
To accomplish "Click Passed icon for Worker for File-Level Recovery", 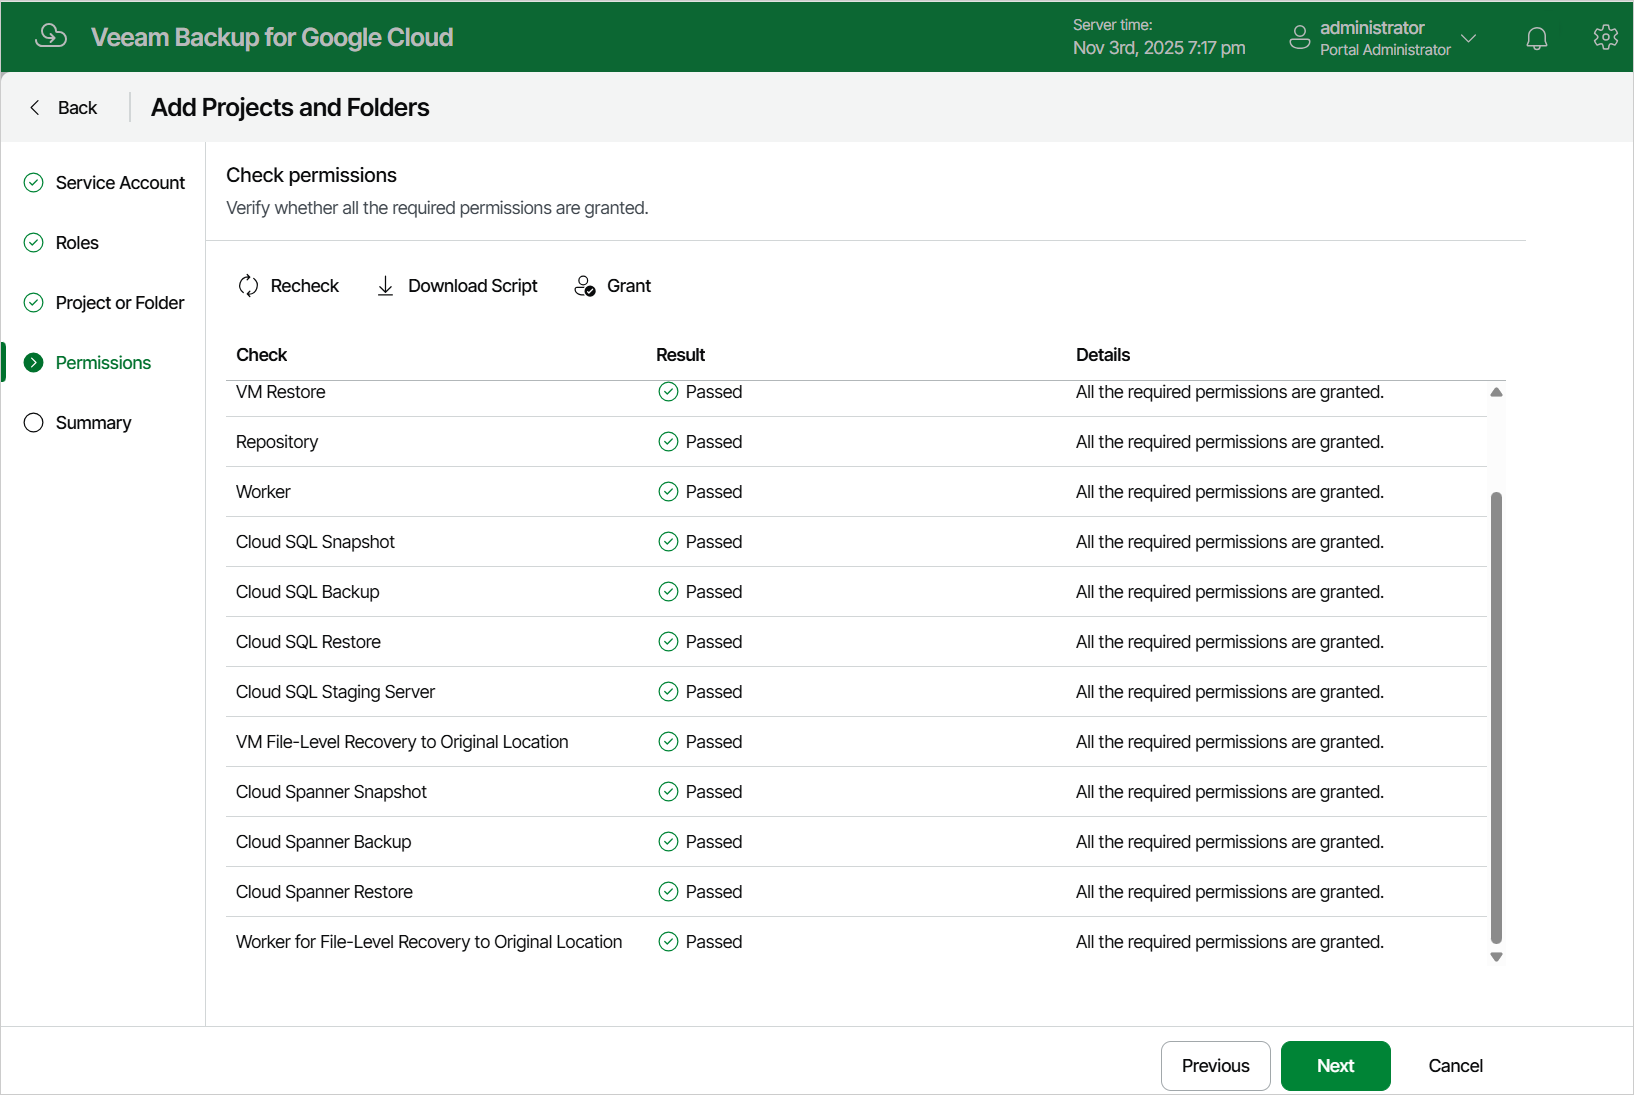I will [668, 942].
